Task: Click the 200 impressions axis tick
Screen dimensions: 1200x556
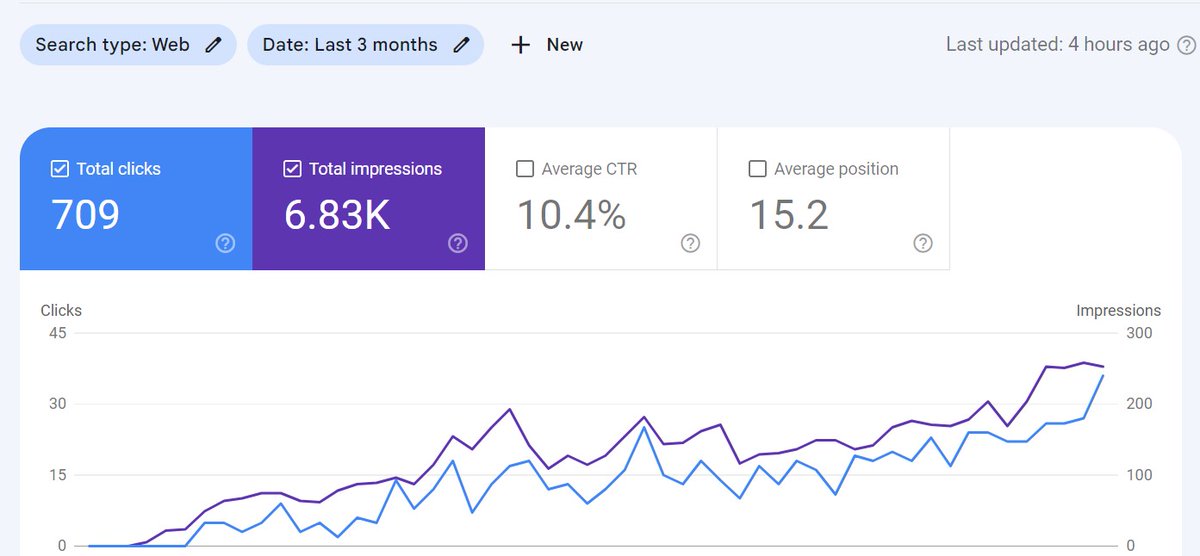Action: 1139,404
